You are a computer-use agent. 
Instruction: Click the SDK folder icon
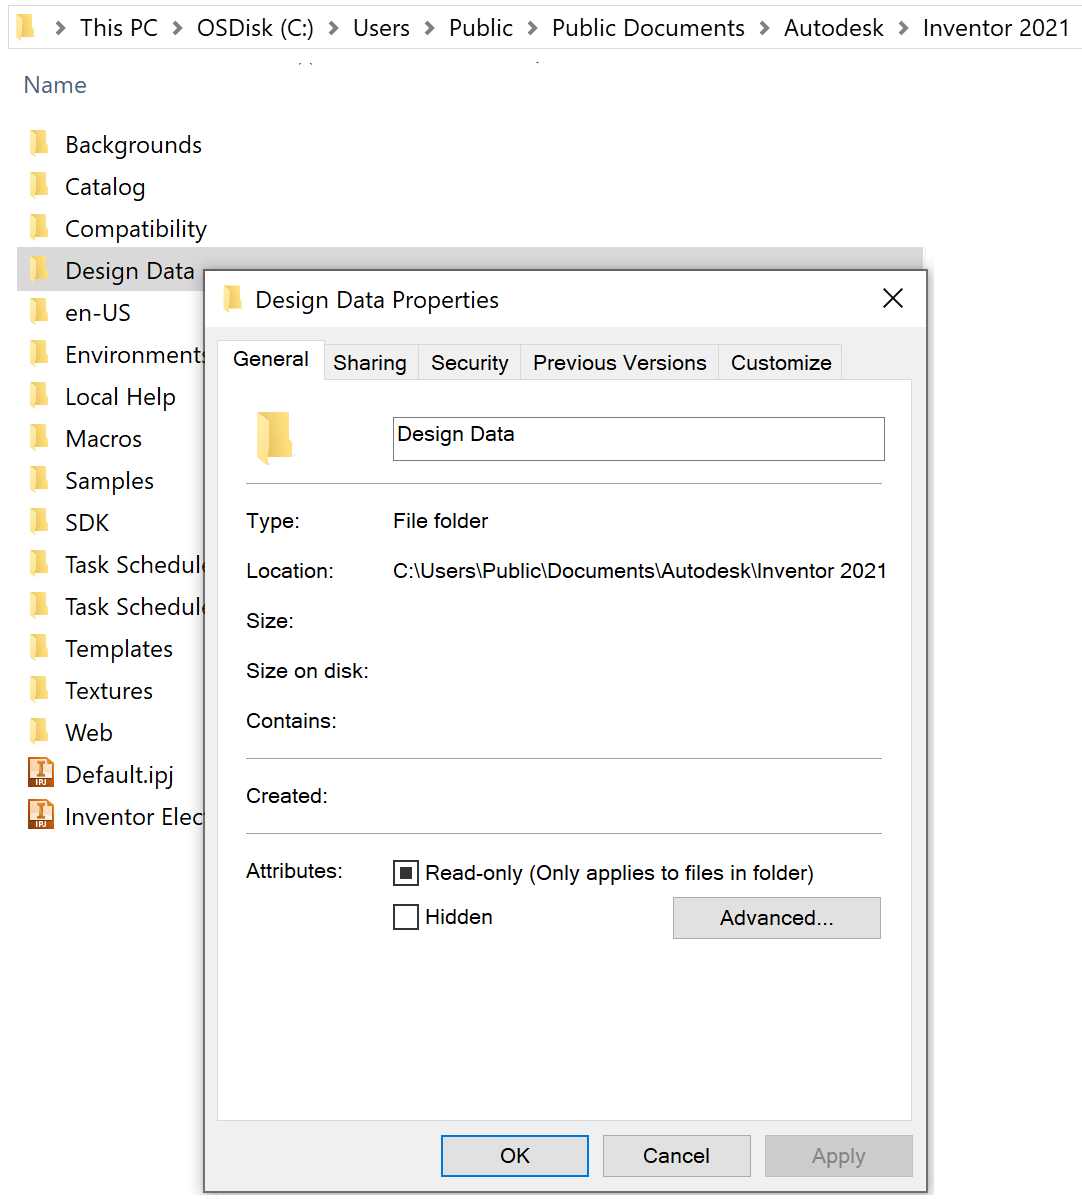click(x=39, y=522)
